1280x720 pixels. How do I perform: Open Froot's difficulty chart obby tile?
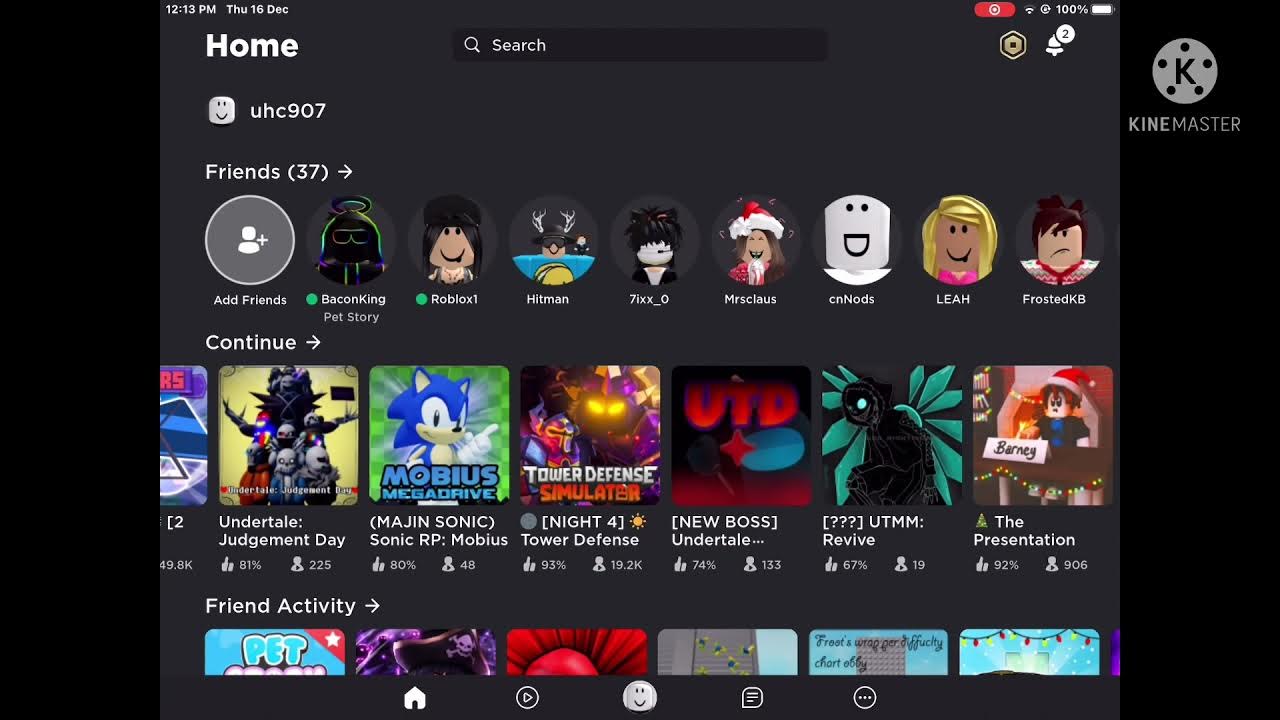click(x=878, y=652)
